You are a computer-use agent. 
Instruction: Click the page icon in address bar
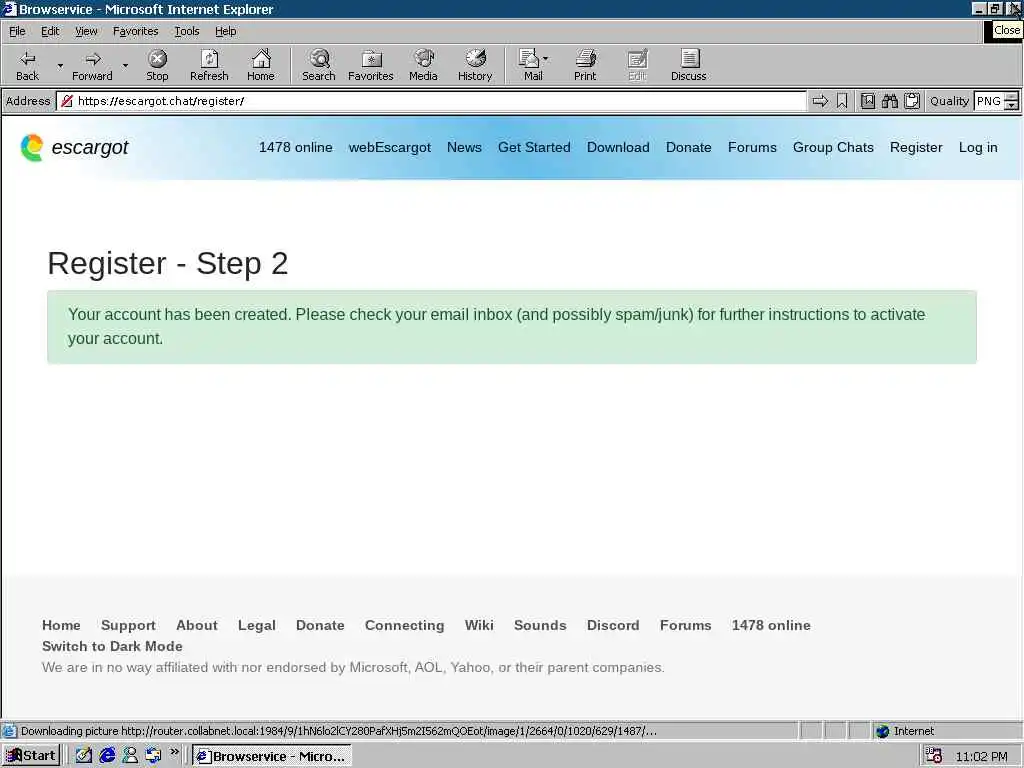click(x=67, y=101)
